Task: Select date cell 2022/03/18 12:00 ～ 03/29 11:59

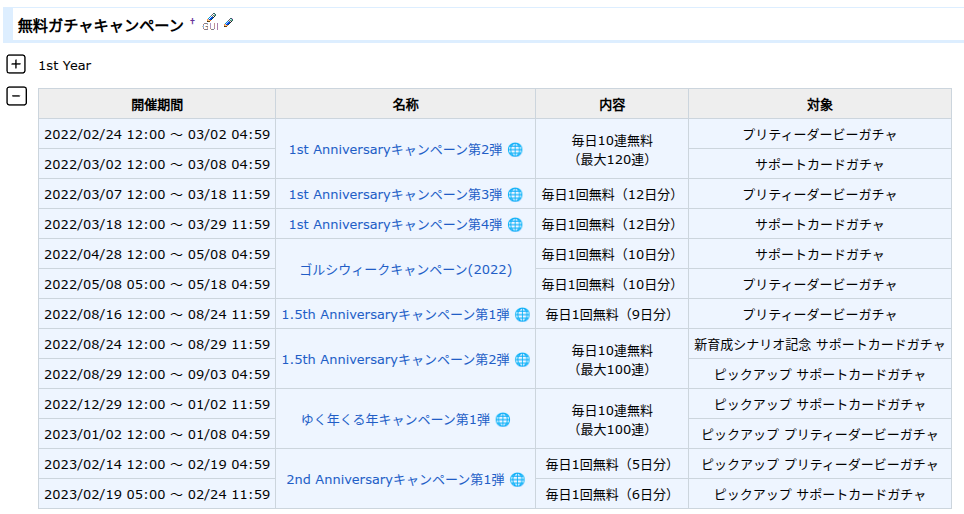Action: pos(157,224)
